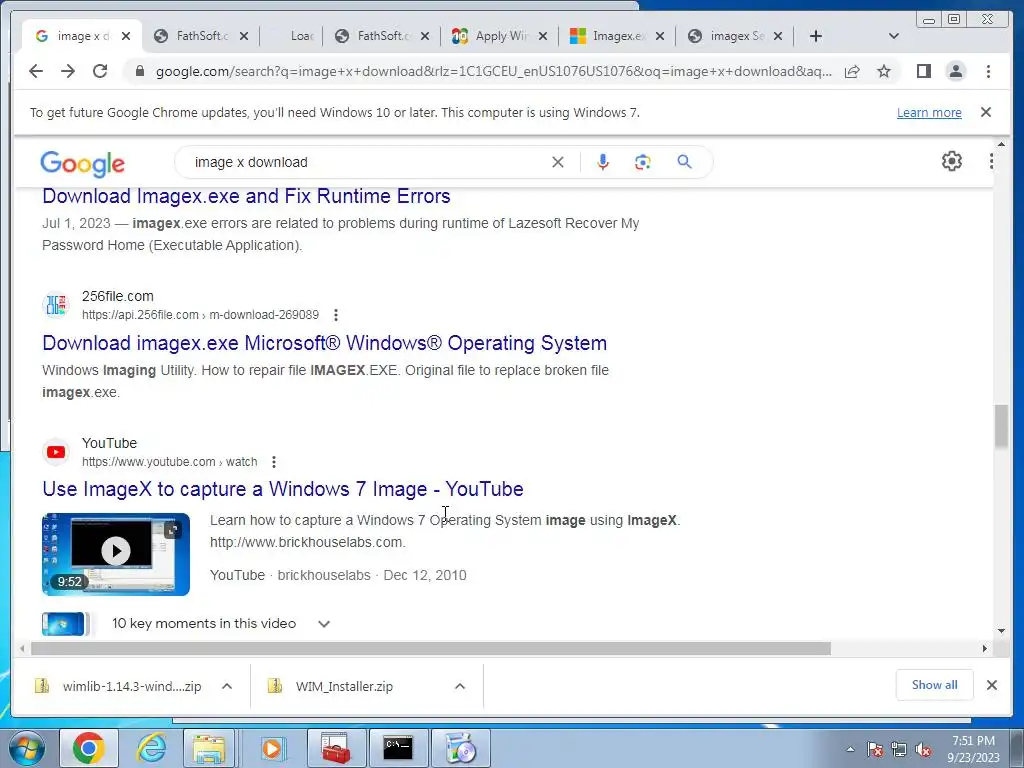The width and height of the screenshot is (1024, 768).
Task: Open the key moments preview thumbnail
Action: (x=64, y=624)
